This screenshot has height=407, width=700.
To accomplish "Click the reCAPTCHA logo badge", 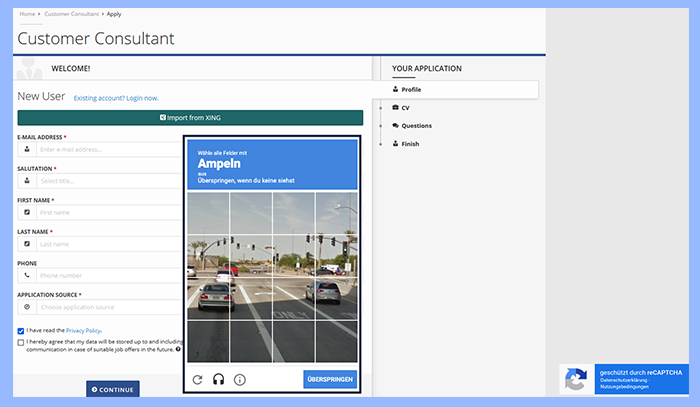I will (x=576, y=379).
